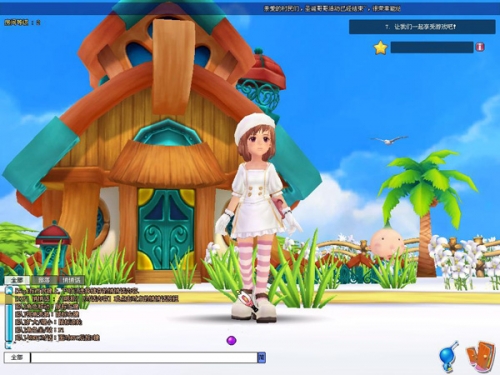
Task: Open the 全部 channel selector beside chat input
Action: (x=17, y=357)
